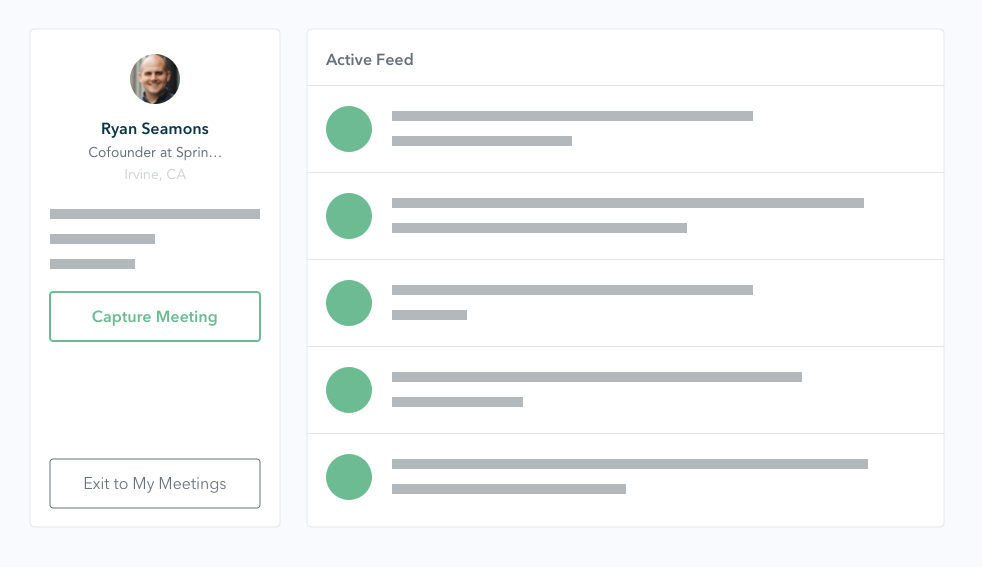Open first feed item's top text line
The height and width of the screenshot is (567, 982).
(572, 116)
